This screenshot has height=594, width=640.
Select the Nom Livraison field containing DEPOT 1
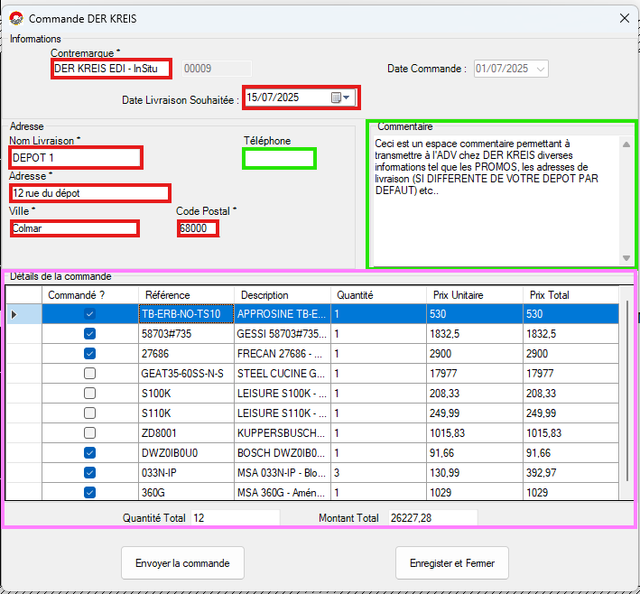pyautogui.click(x=75, y=158)
